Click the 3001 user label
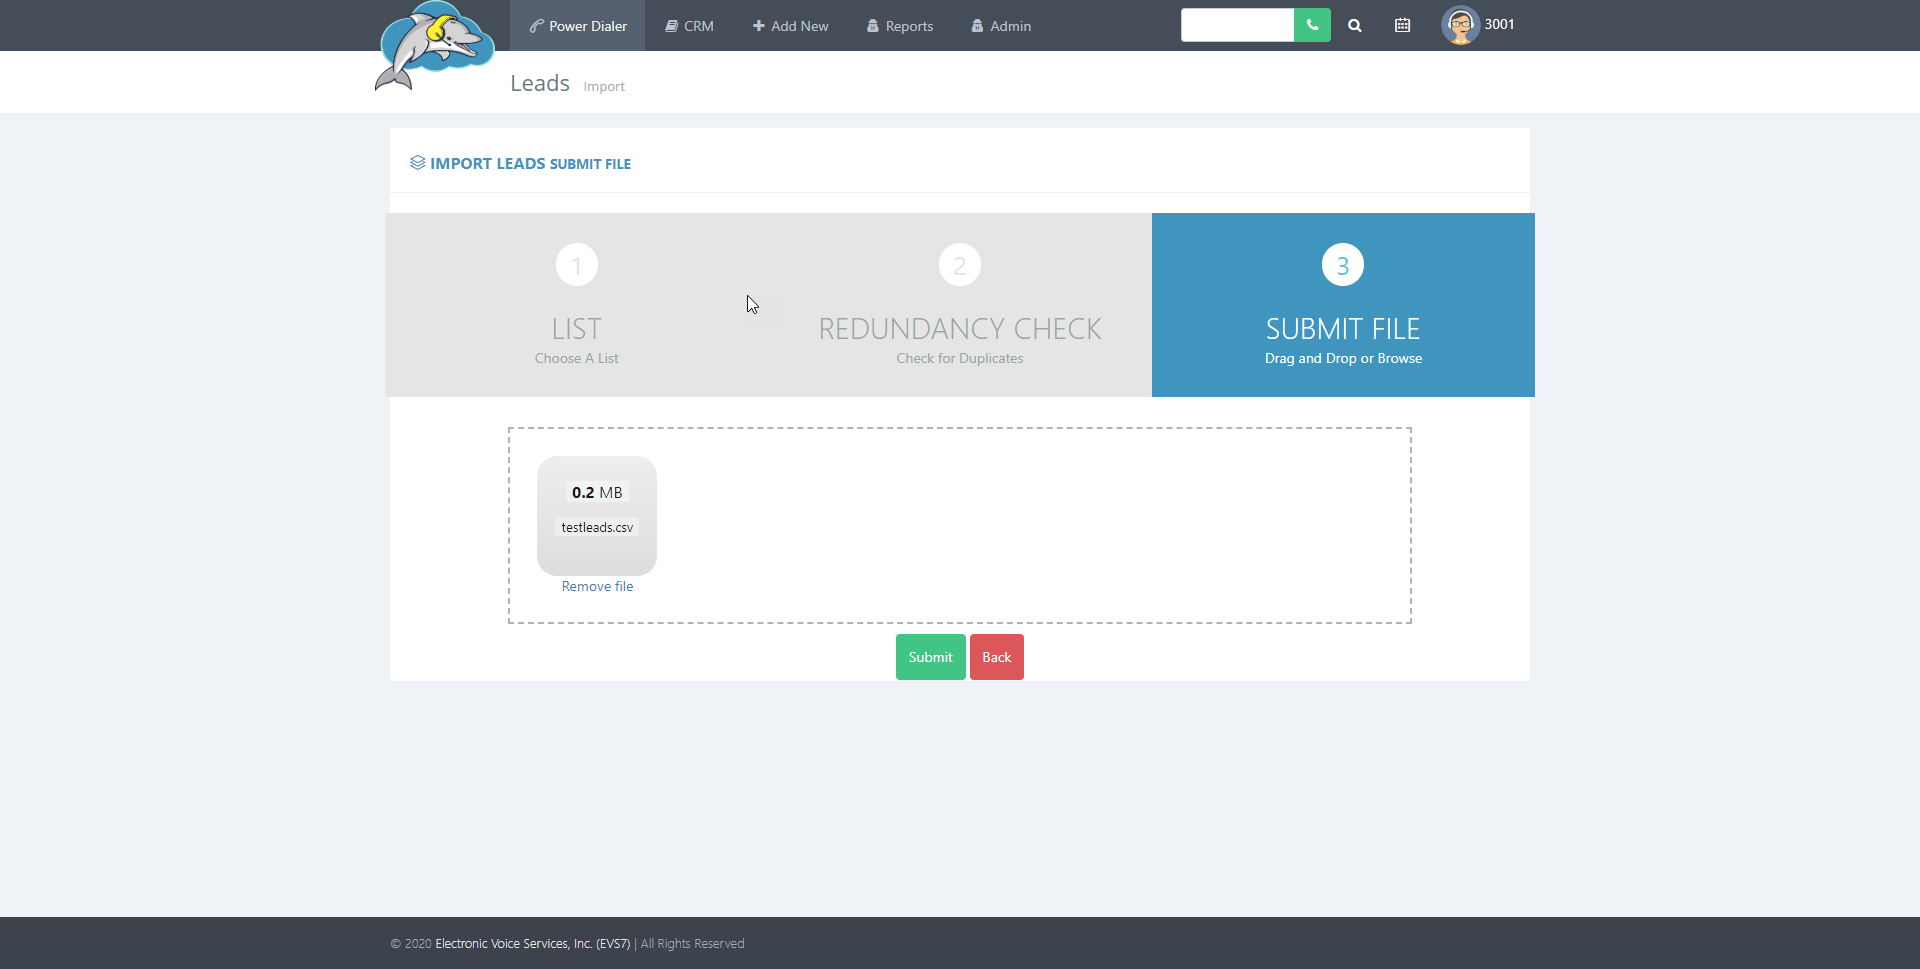Screen dimensions: 1920x969 [x=1499, y=25]
